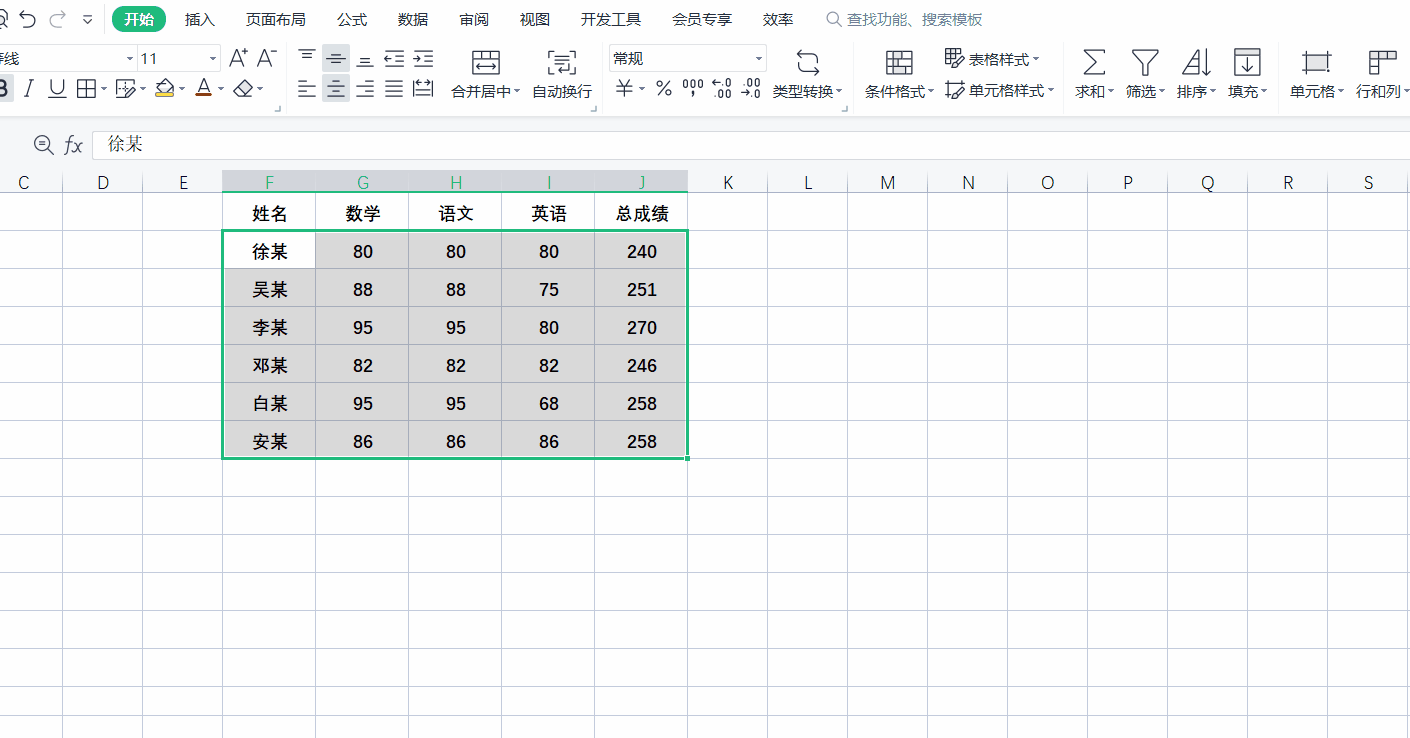The height and width of the screenshot is (738, 1410).
Task: Select the 总成绩 header cell
Action: [x=641, y=213]
